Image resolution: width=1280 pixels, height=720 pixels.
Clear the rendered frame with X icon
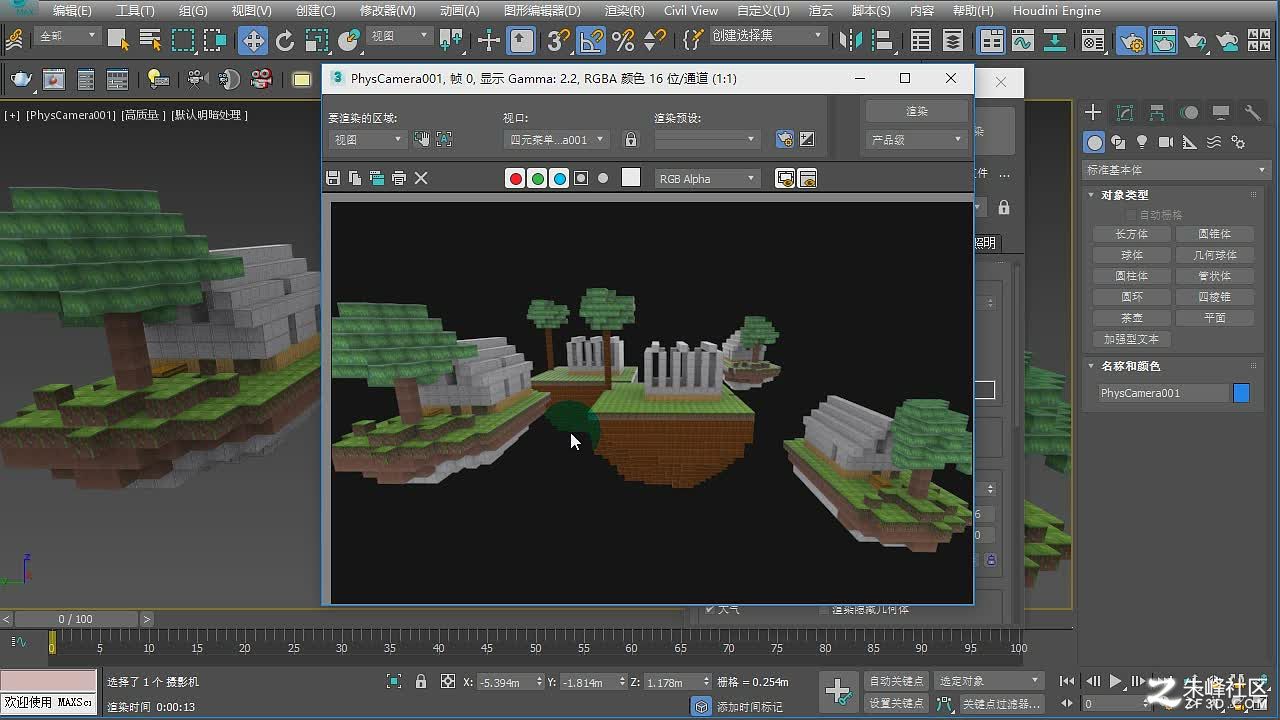click(x=421, y=178)
